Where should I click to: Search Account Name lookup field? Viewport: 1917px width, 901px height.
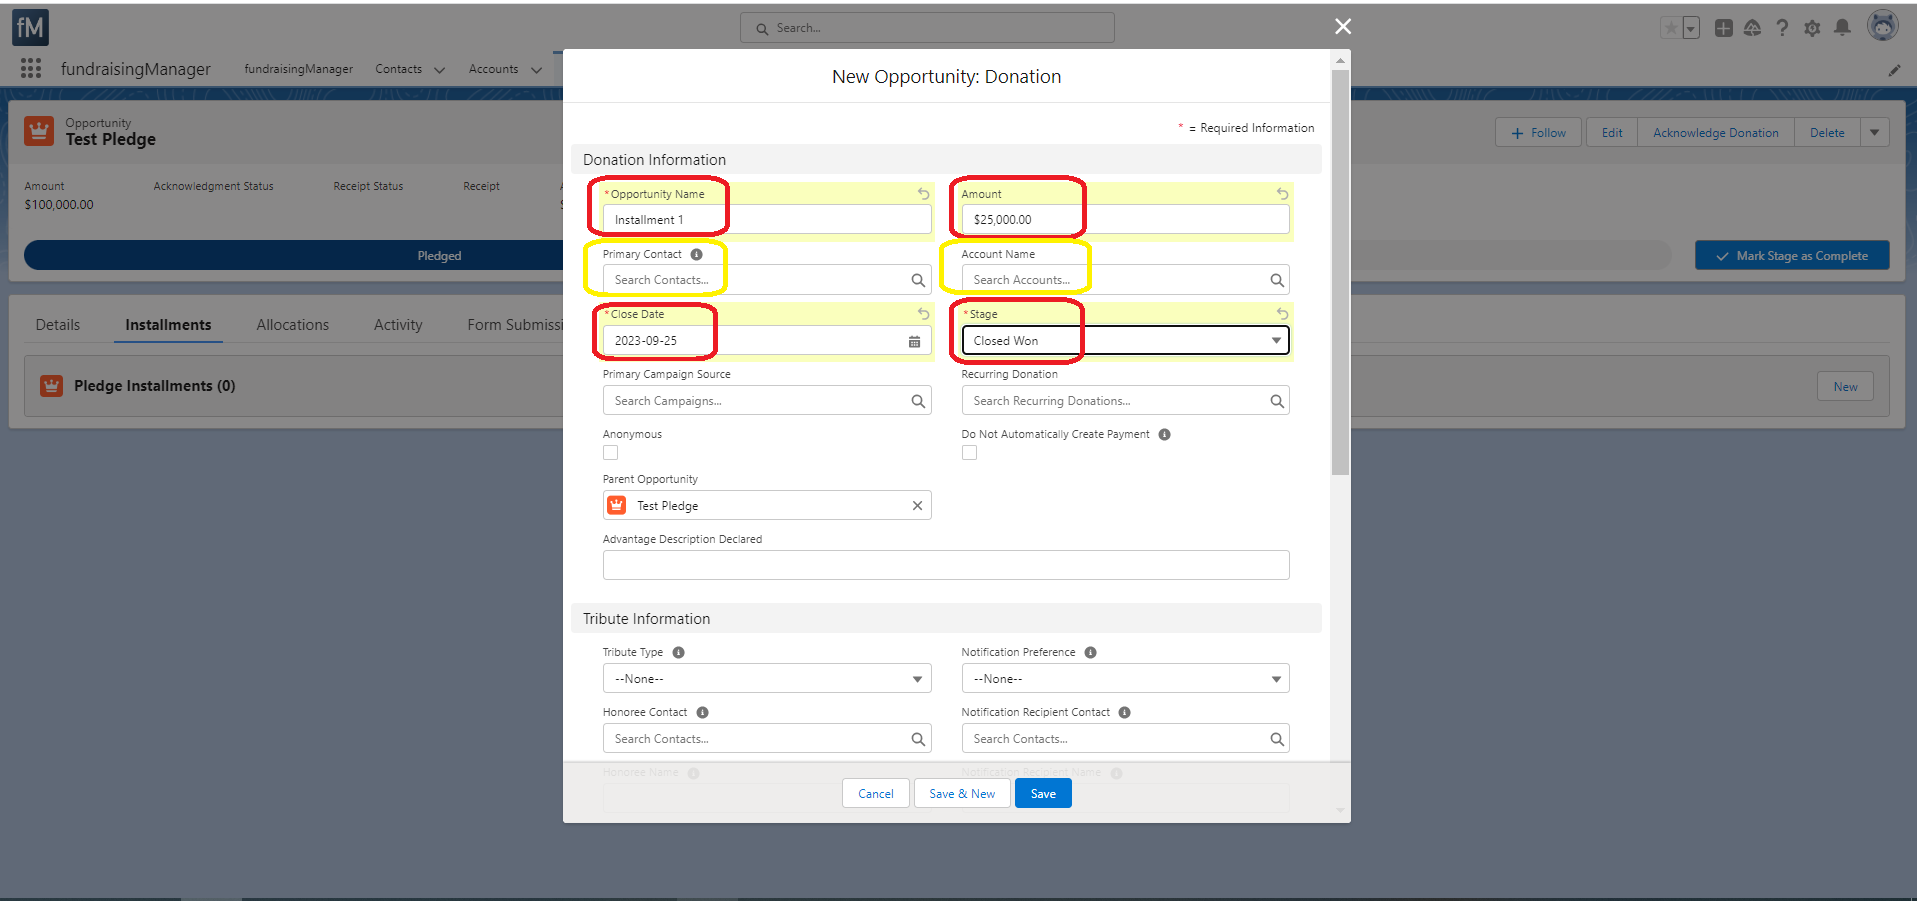(x=1125, y=280)
